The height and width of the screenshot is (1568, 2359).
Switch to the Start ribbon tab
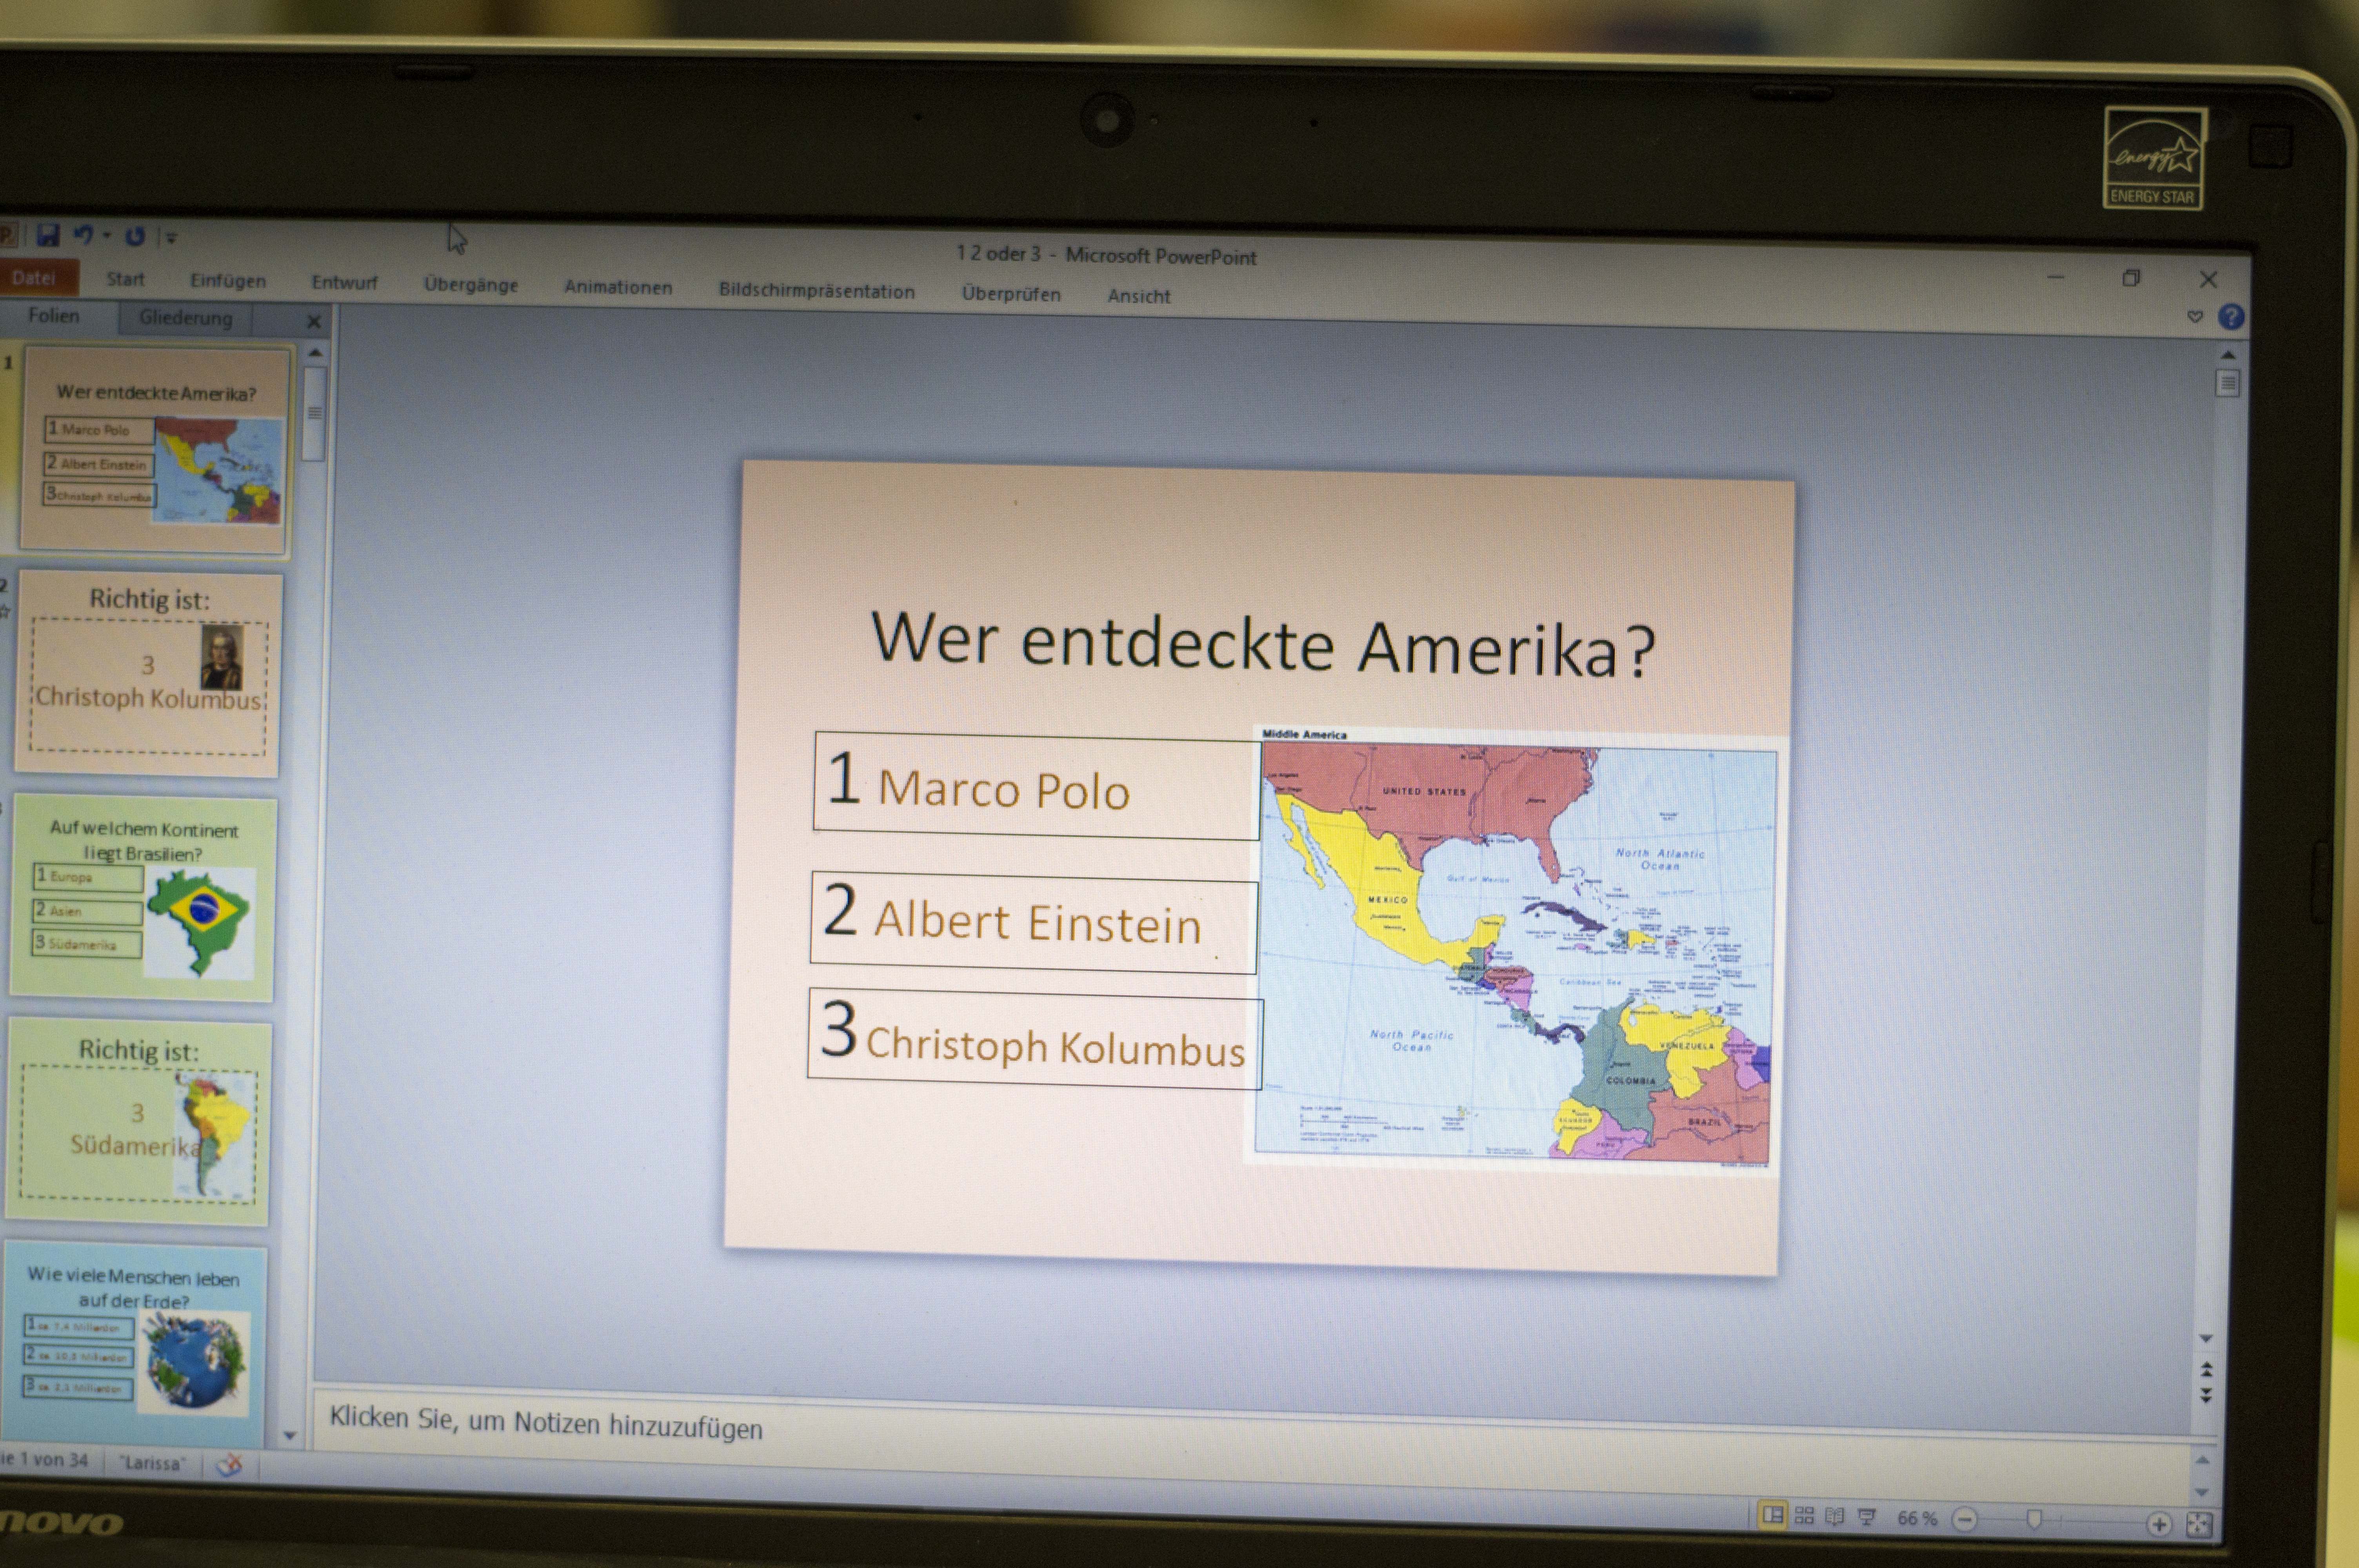click(126, 279)
